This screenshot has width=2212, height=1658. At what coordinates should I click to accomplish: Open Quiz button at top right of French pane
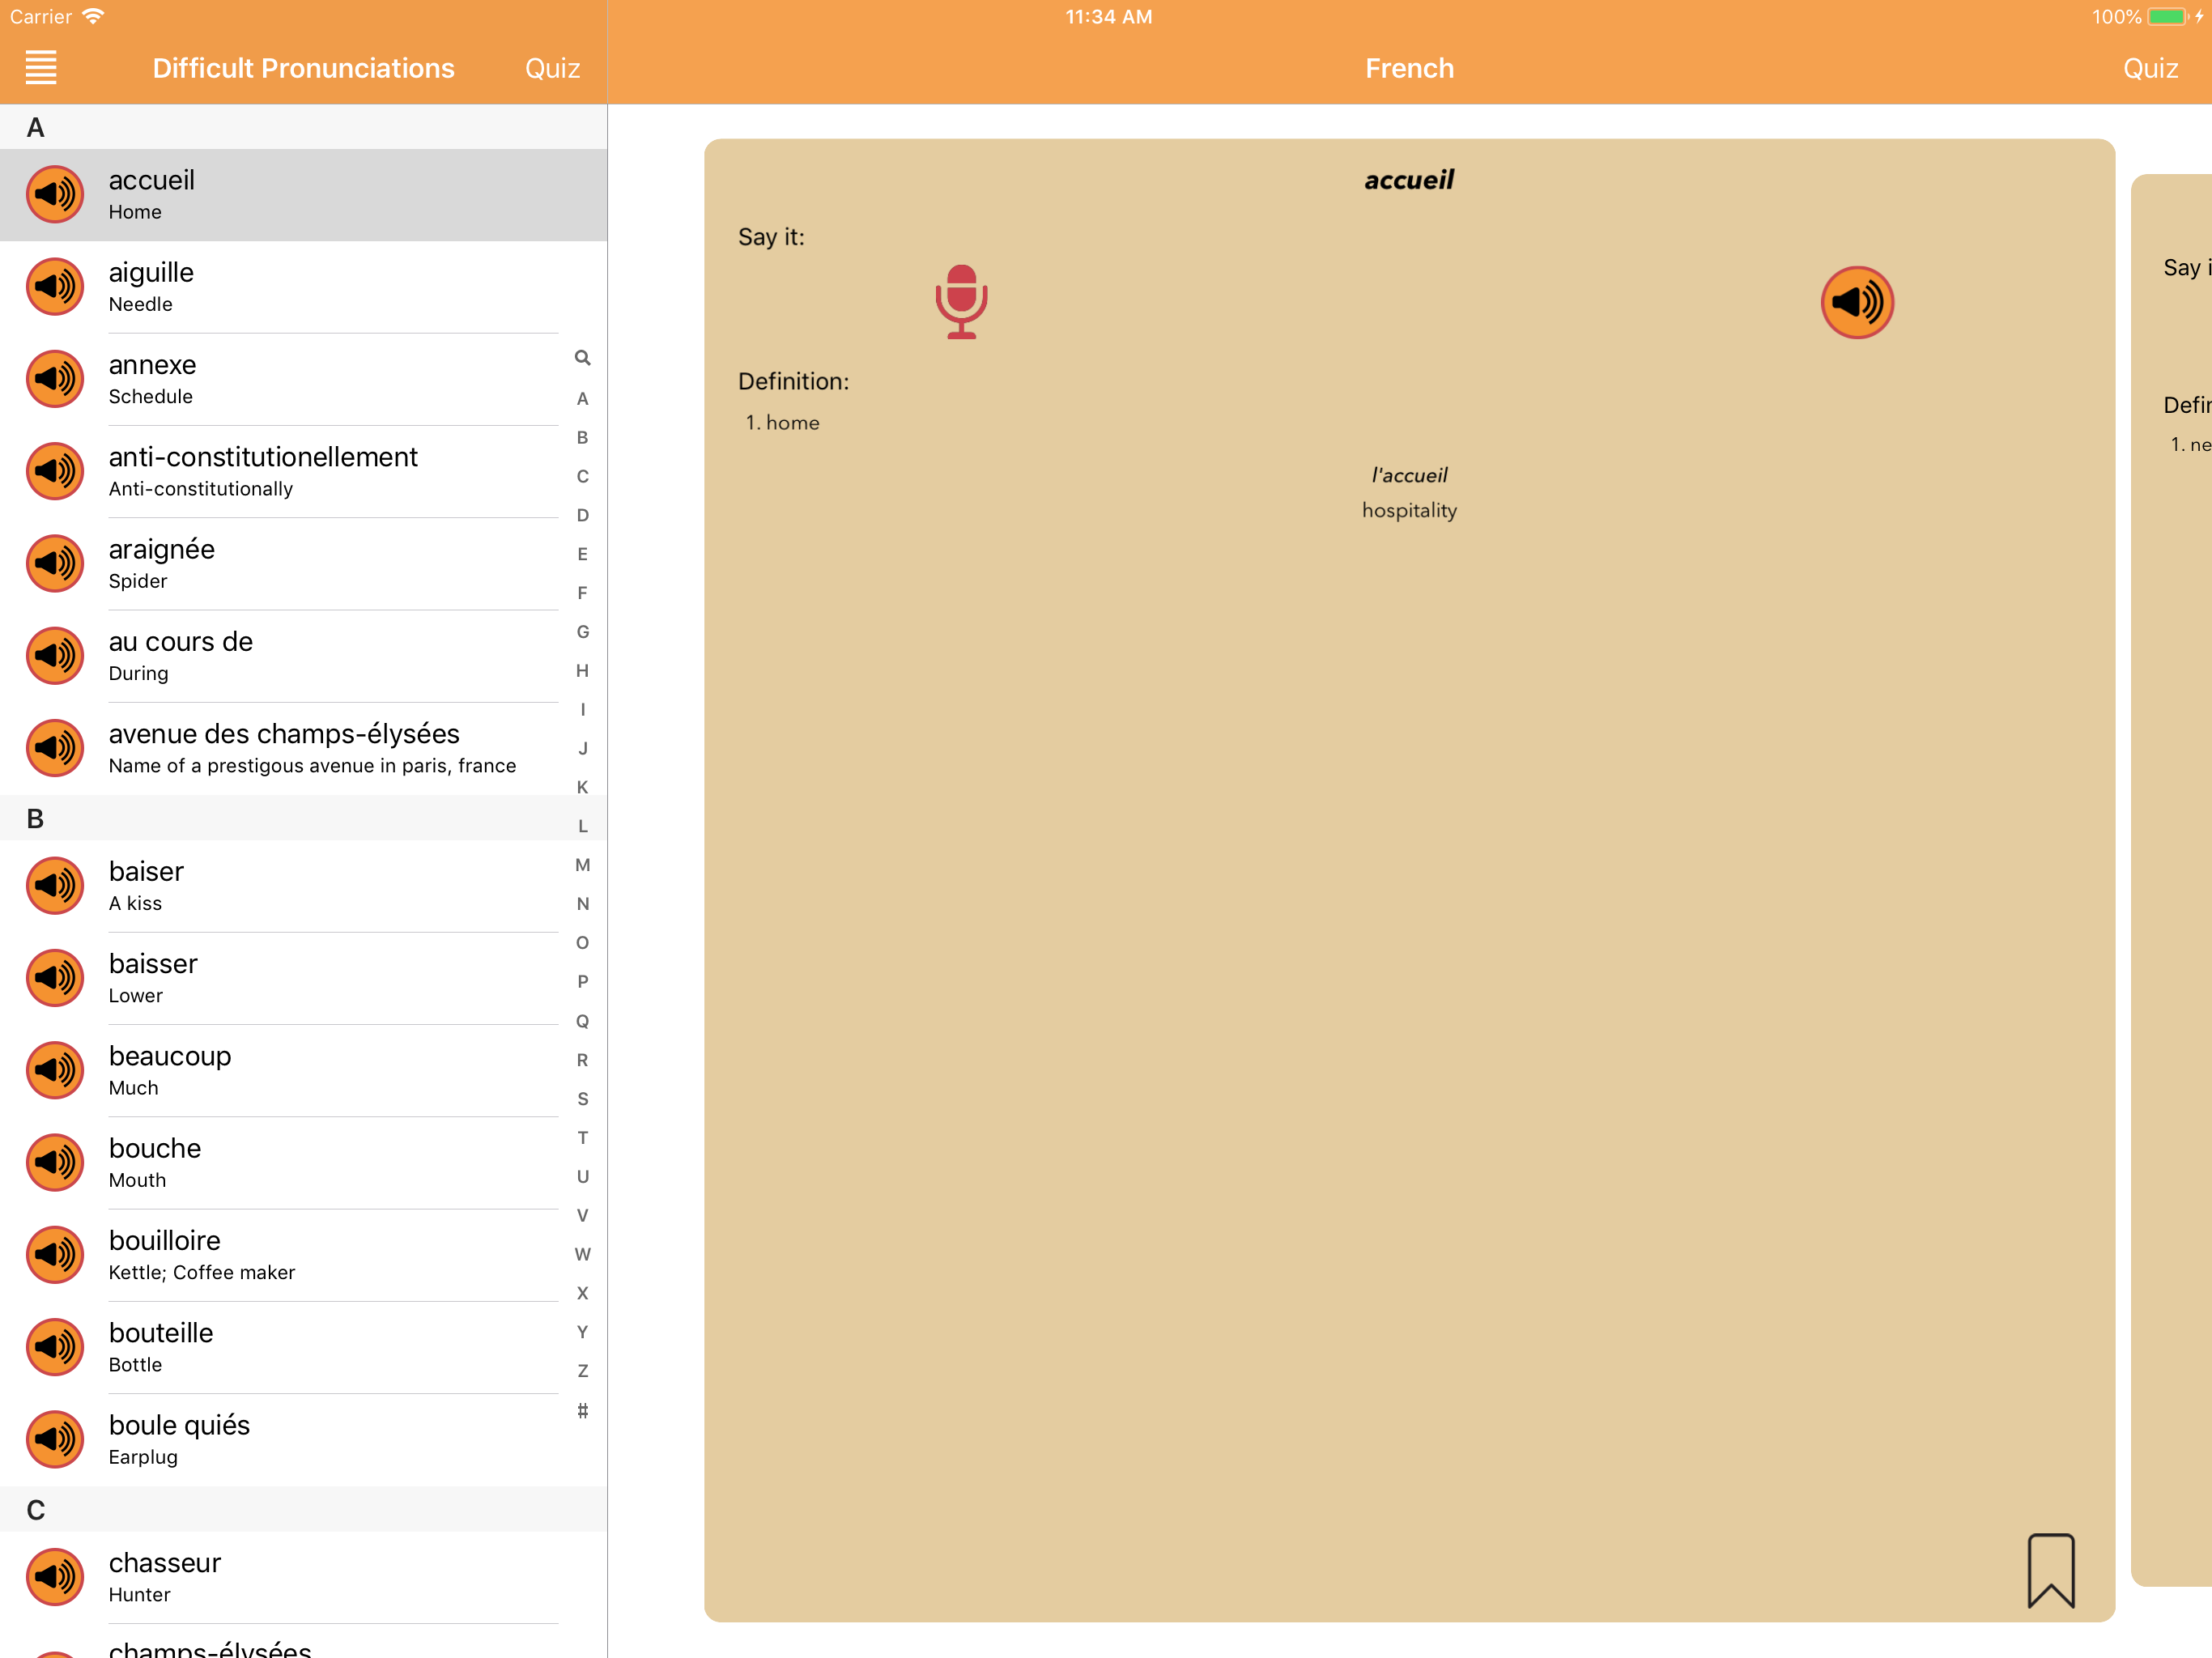2150,68
